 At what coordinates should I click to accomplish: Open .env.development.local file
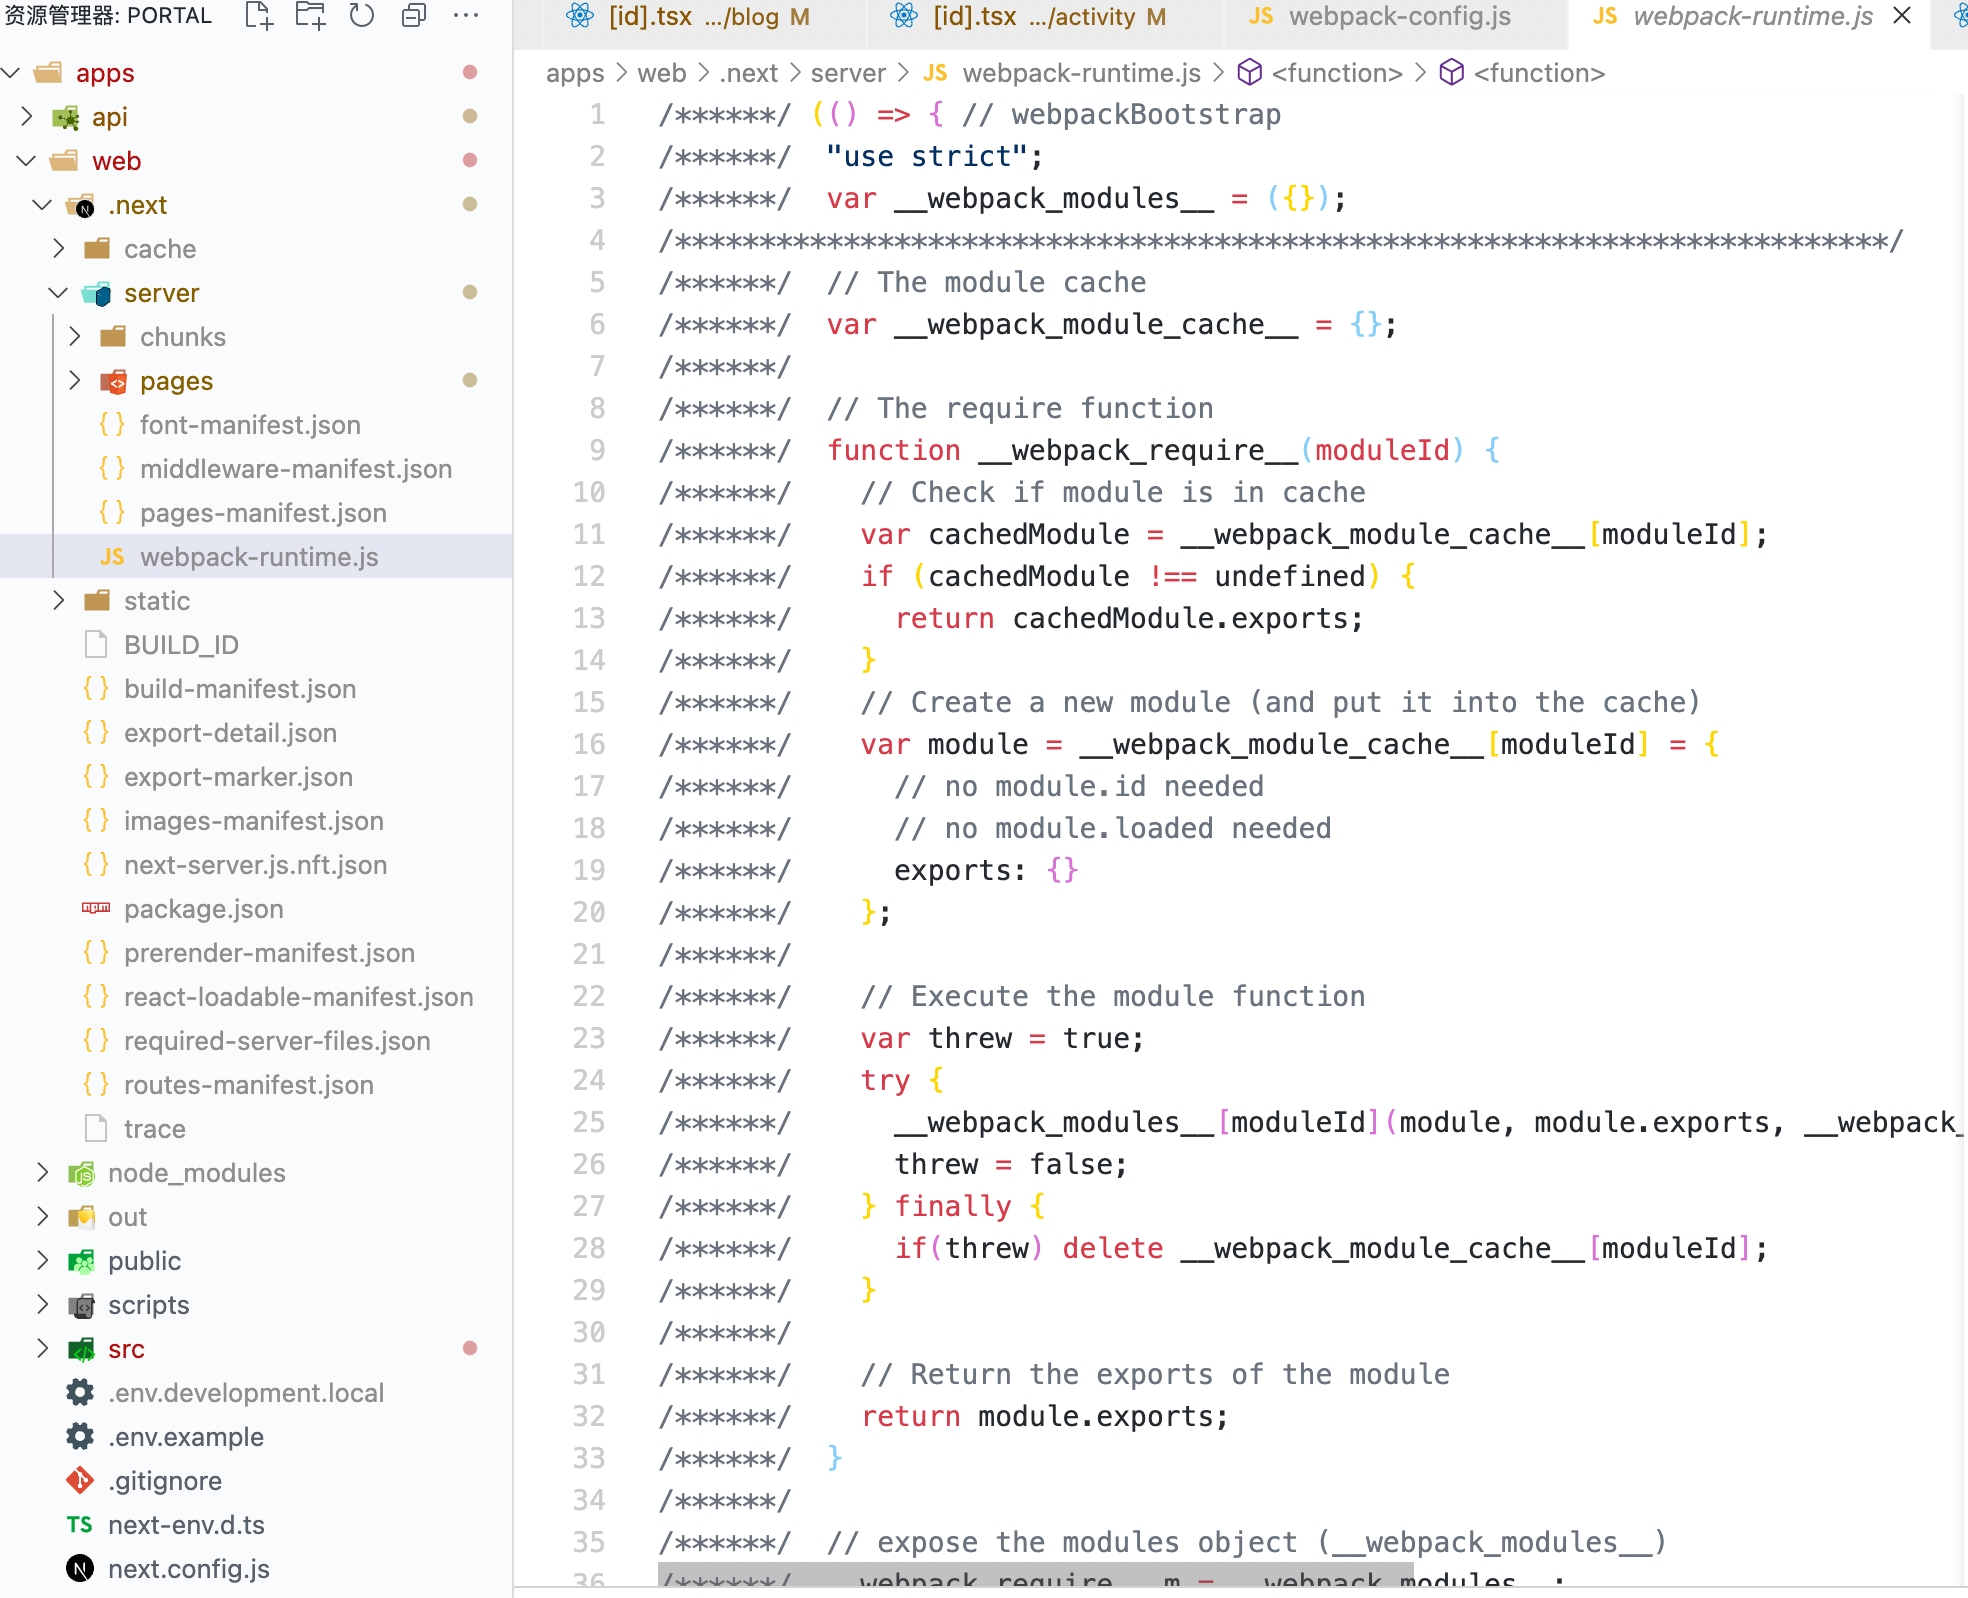pos(256,1393)
